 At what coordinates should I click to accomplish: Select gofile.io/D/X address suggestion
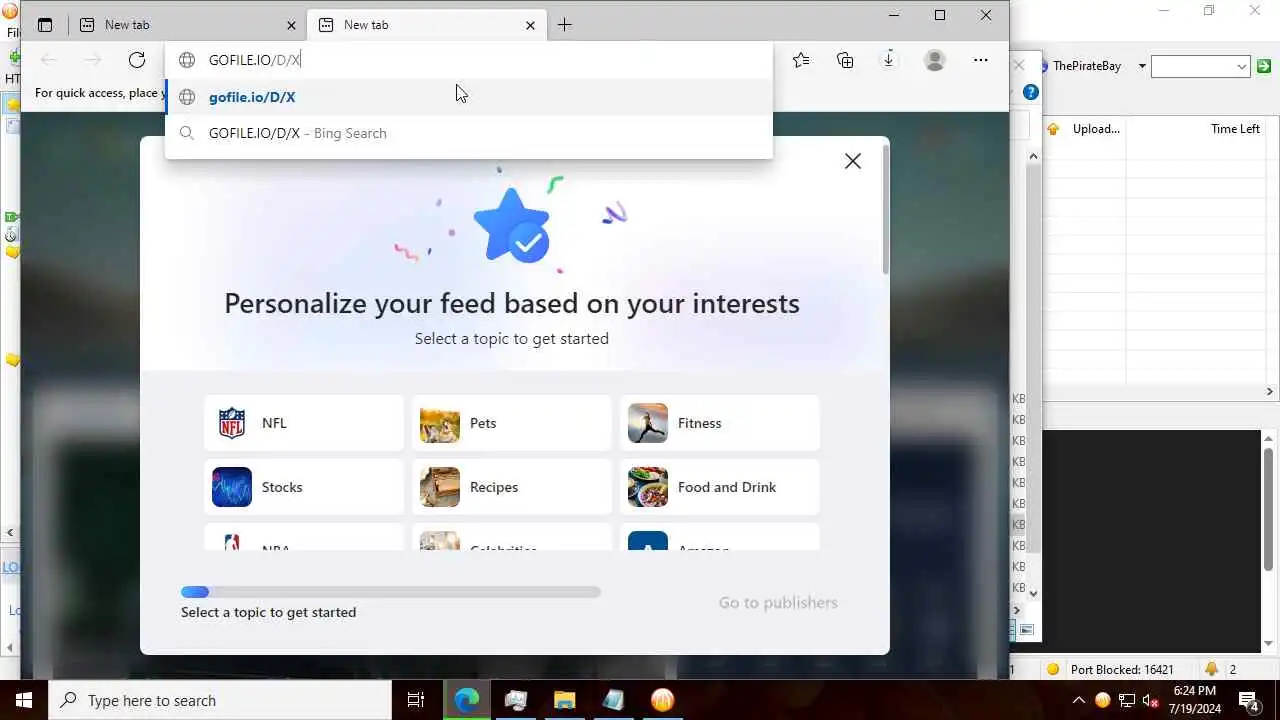pyautogui.click(x=469, y=97)
